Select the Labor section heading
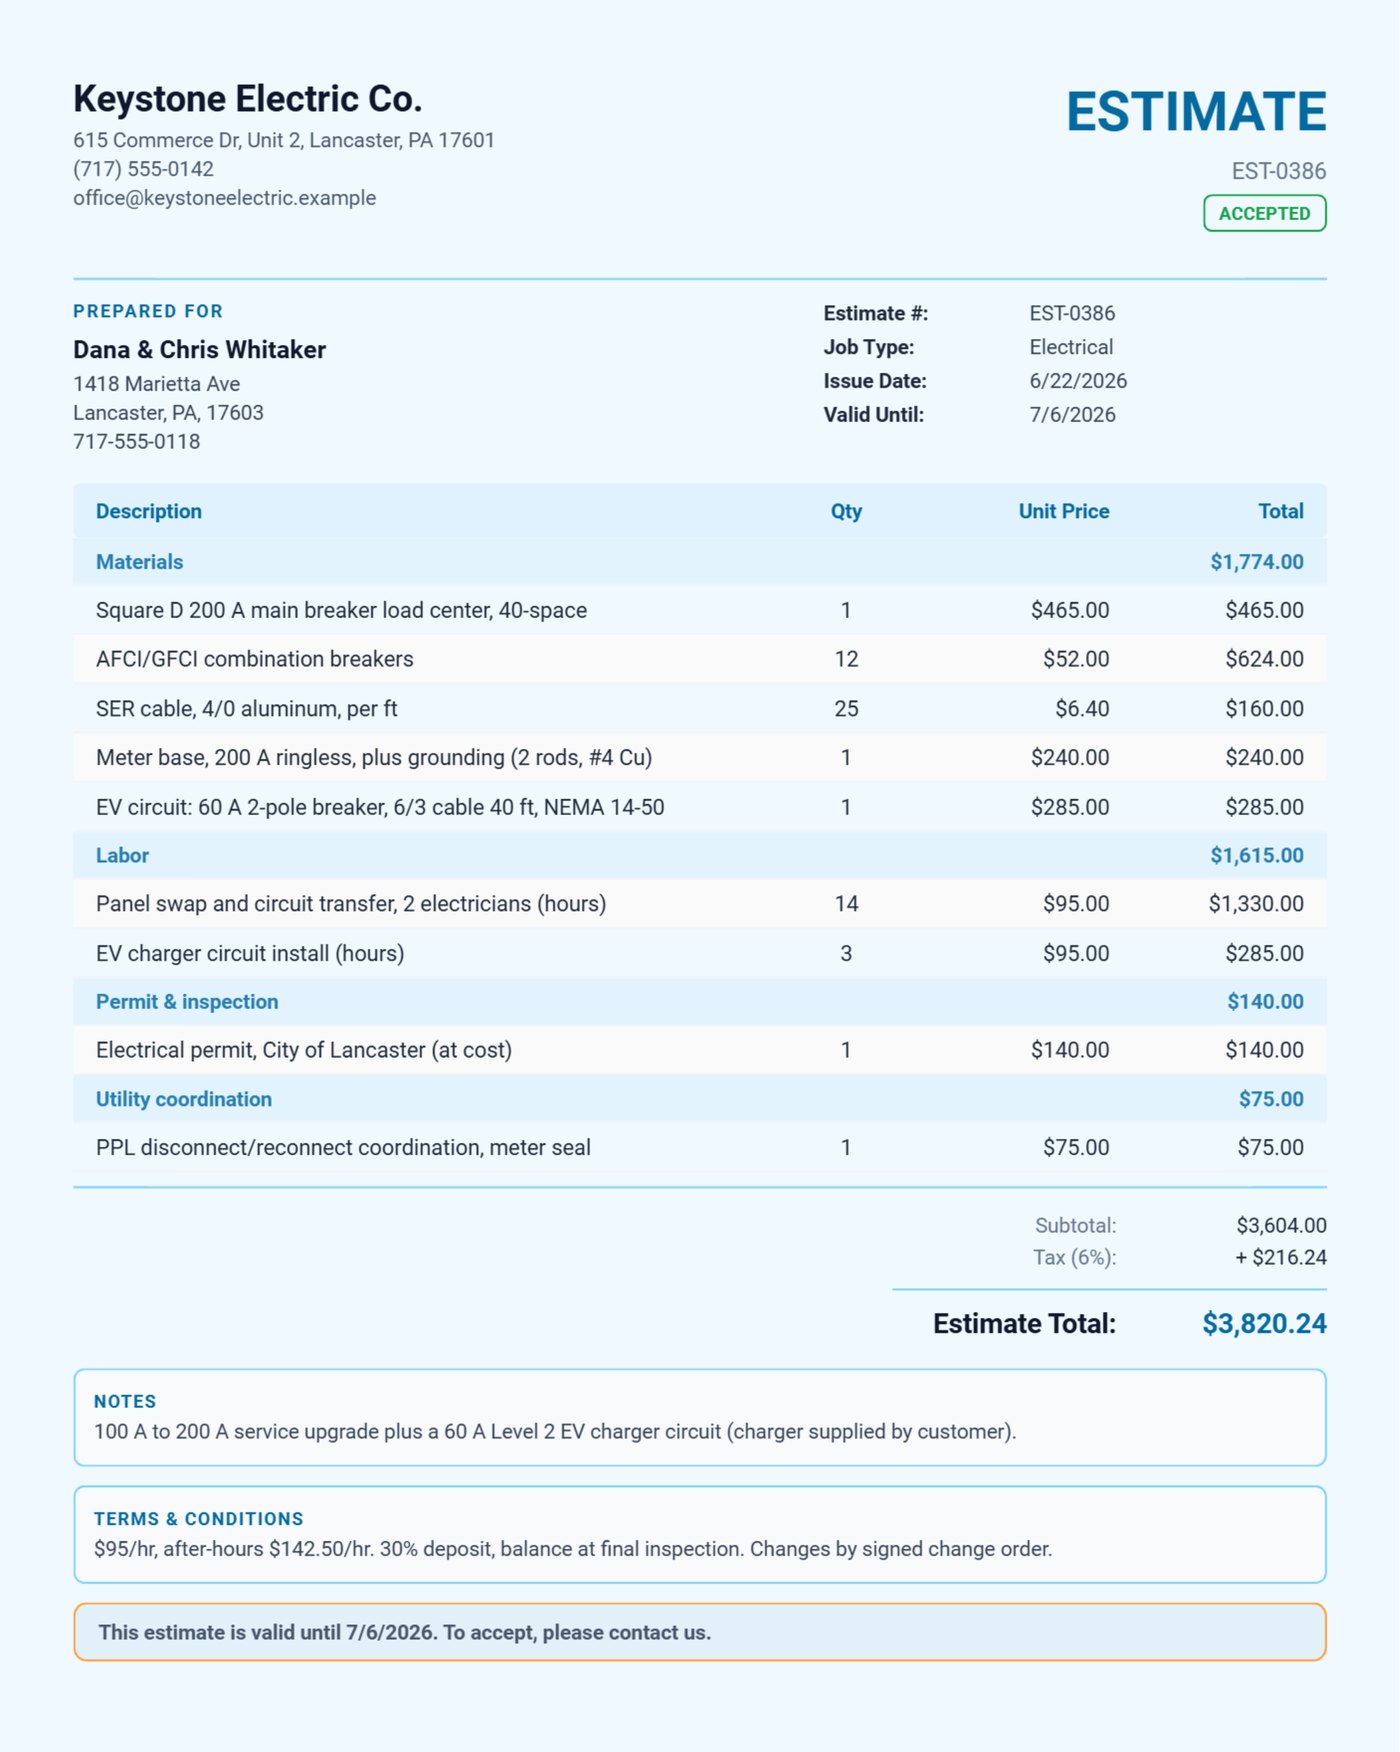The width and height of the screenshot is (1400, 1752). coord(122,856)
